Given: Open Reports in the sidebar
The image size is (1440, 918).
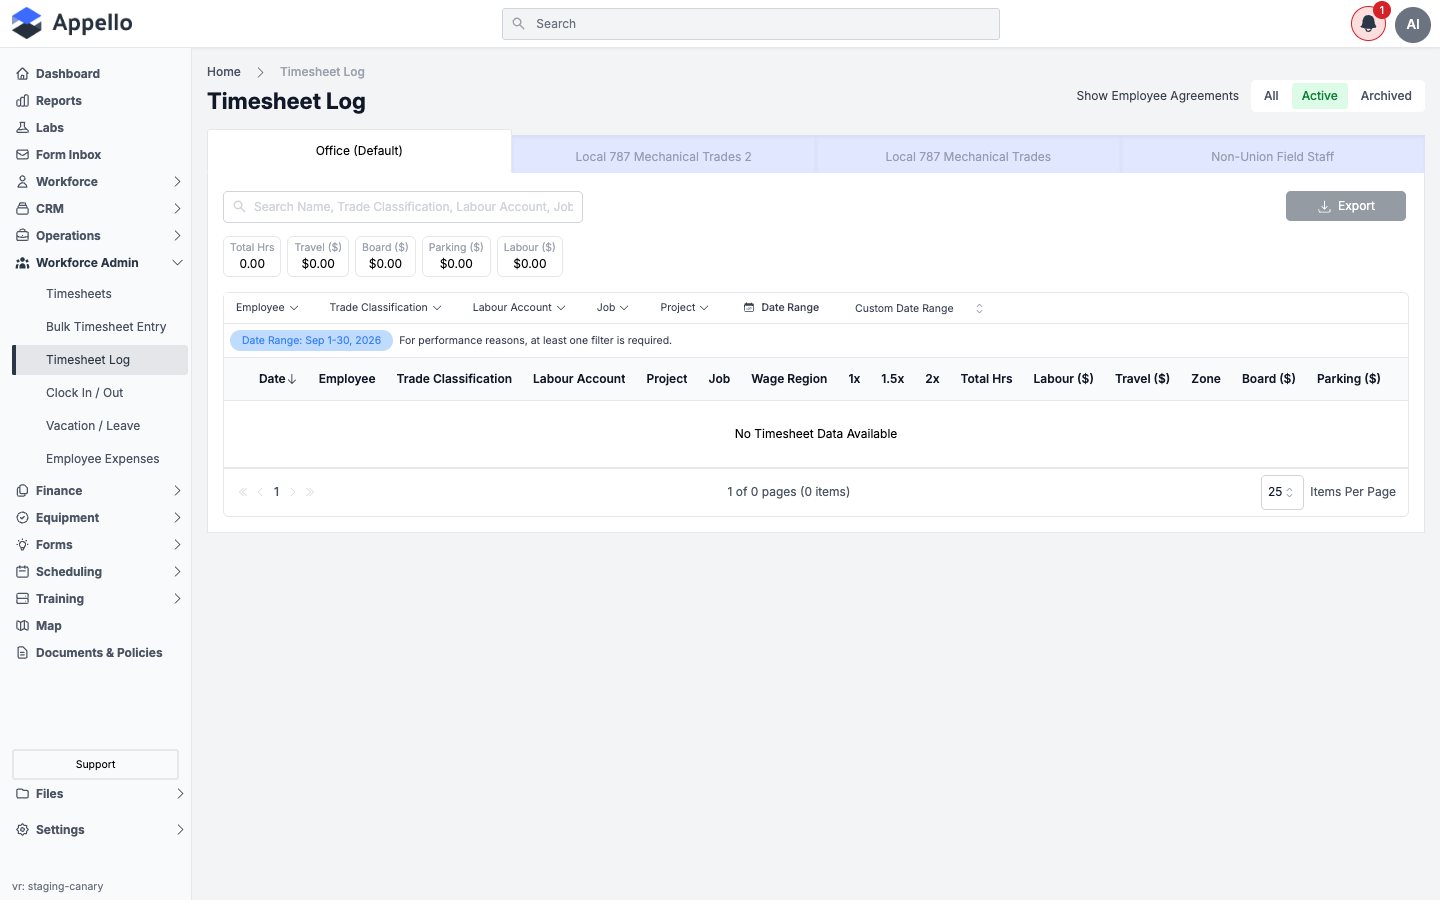Looking at the screenshot, I should (x=58, y=101).
